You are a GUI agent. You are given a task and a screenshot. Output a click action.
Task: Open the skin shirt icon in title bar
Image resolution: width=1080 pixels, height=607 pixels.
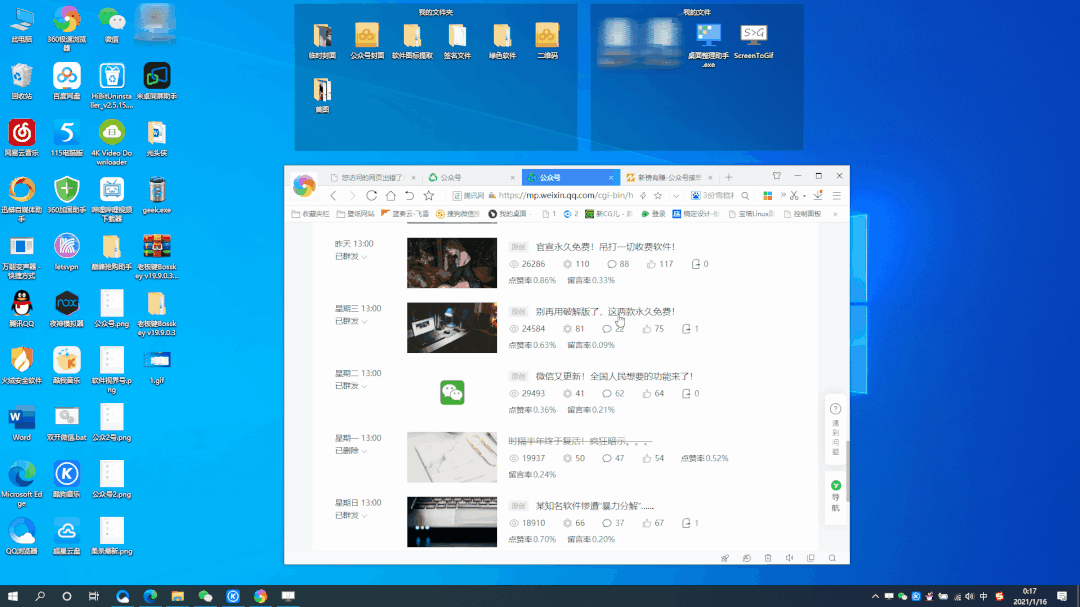776,176
